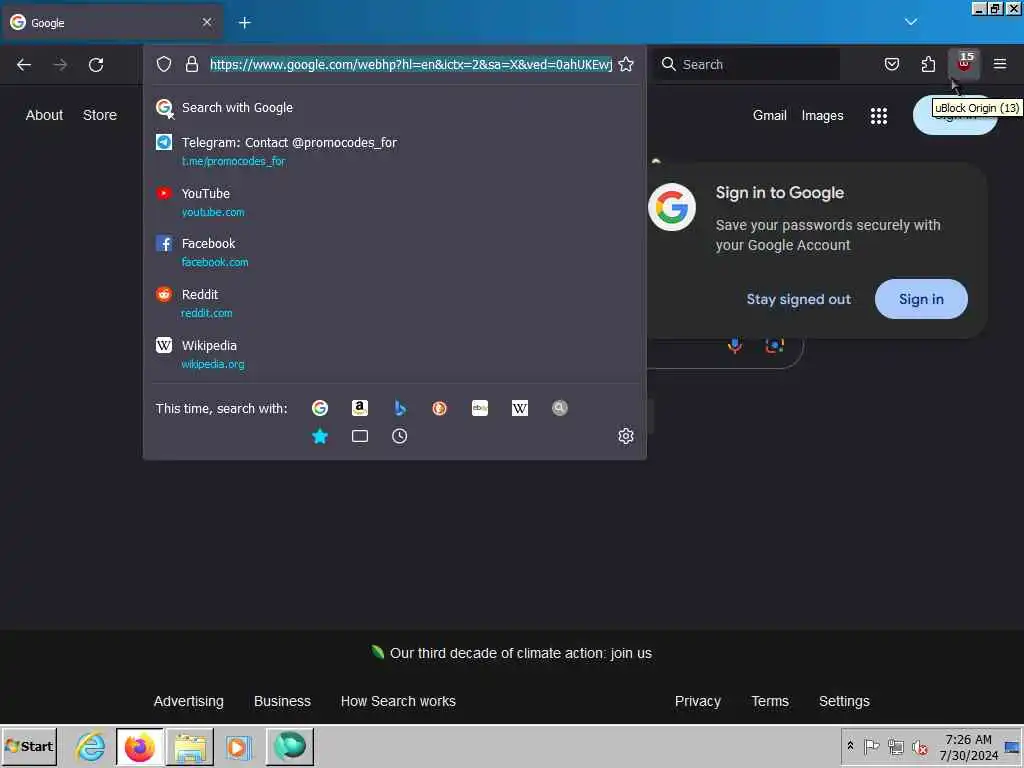Search this time with eBay
Screen dimensions: 1024x768
click(480, 408)
